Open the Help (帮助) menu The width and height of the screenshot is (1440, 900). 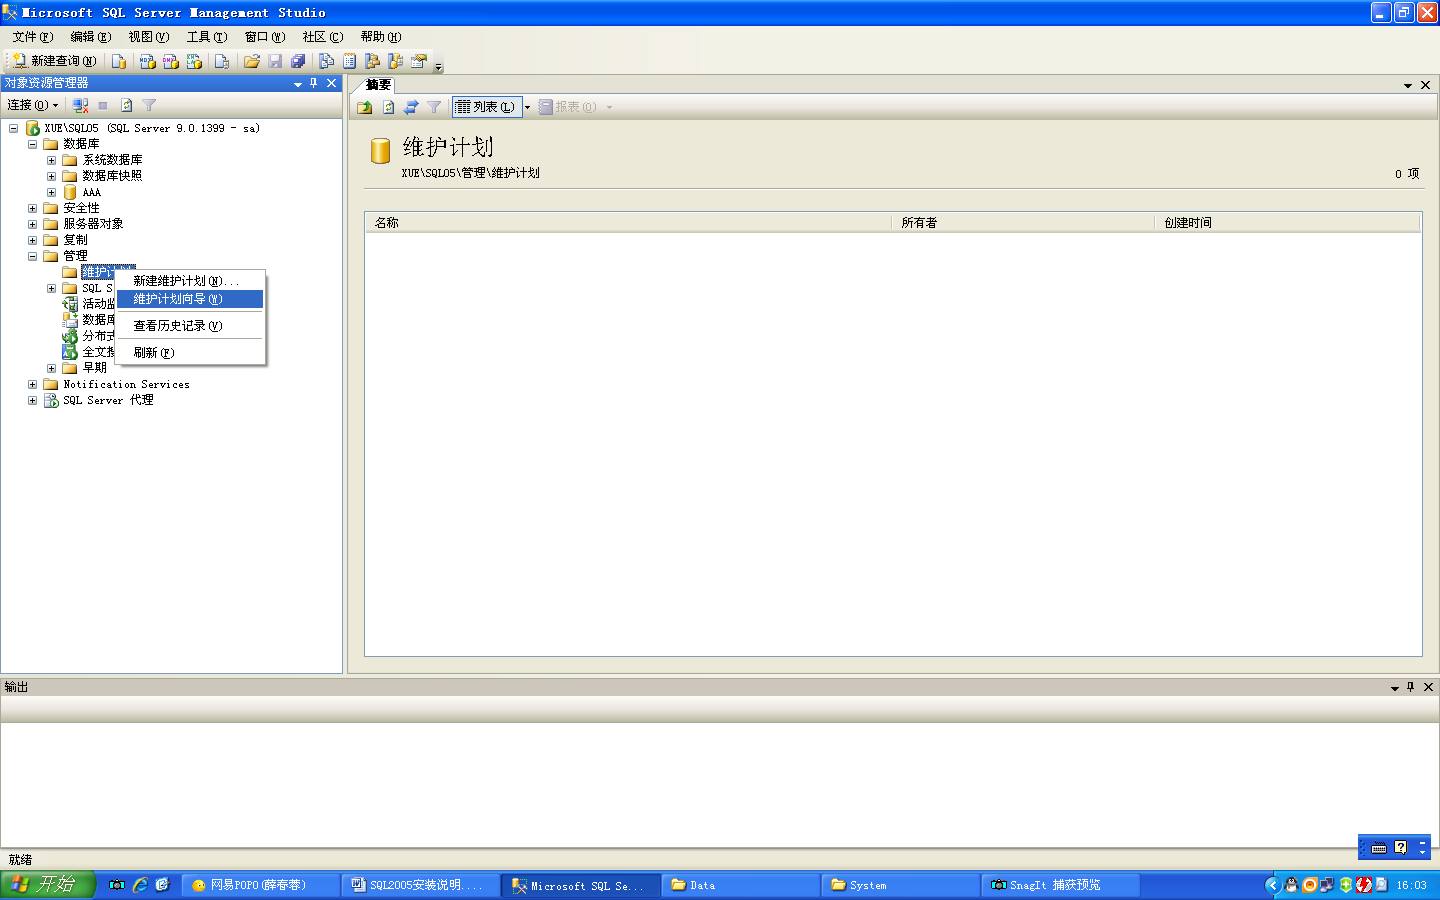[381, 37]
